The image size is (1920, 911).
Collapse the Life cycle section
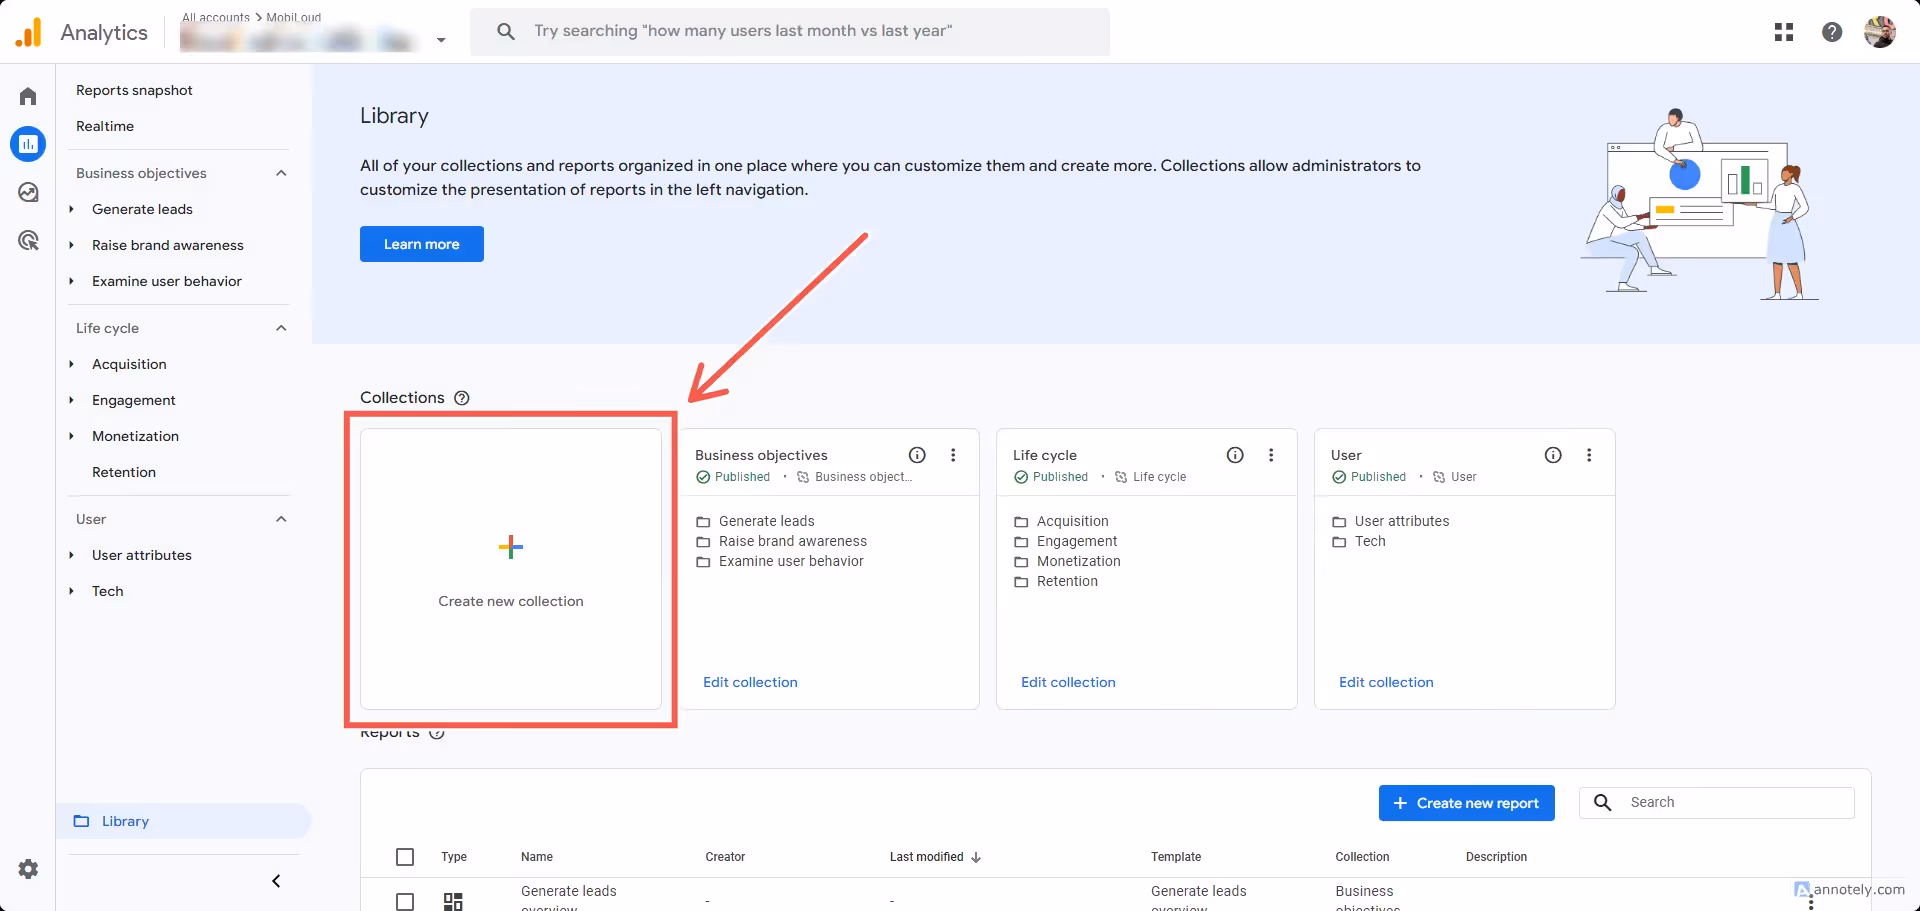click(x=281, y=328)
